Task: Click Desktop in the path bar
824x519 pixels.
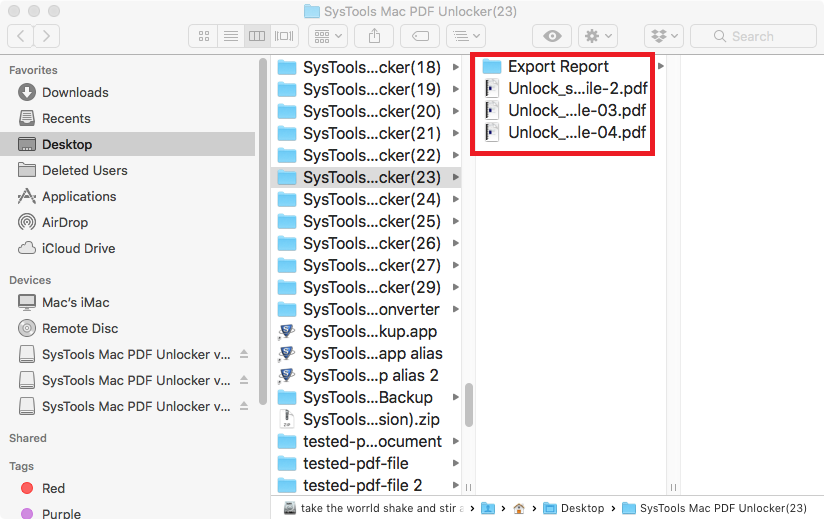Action: pos(573,508)
